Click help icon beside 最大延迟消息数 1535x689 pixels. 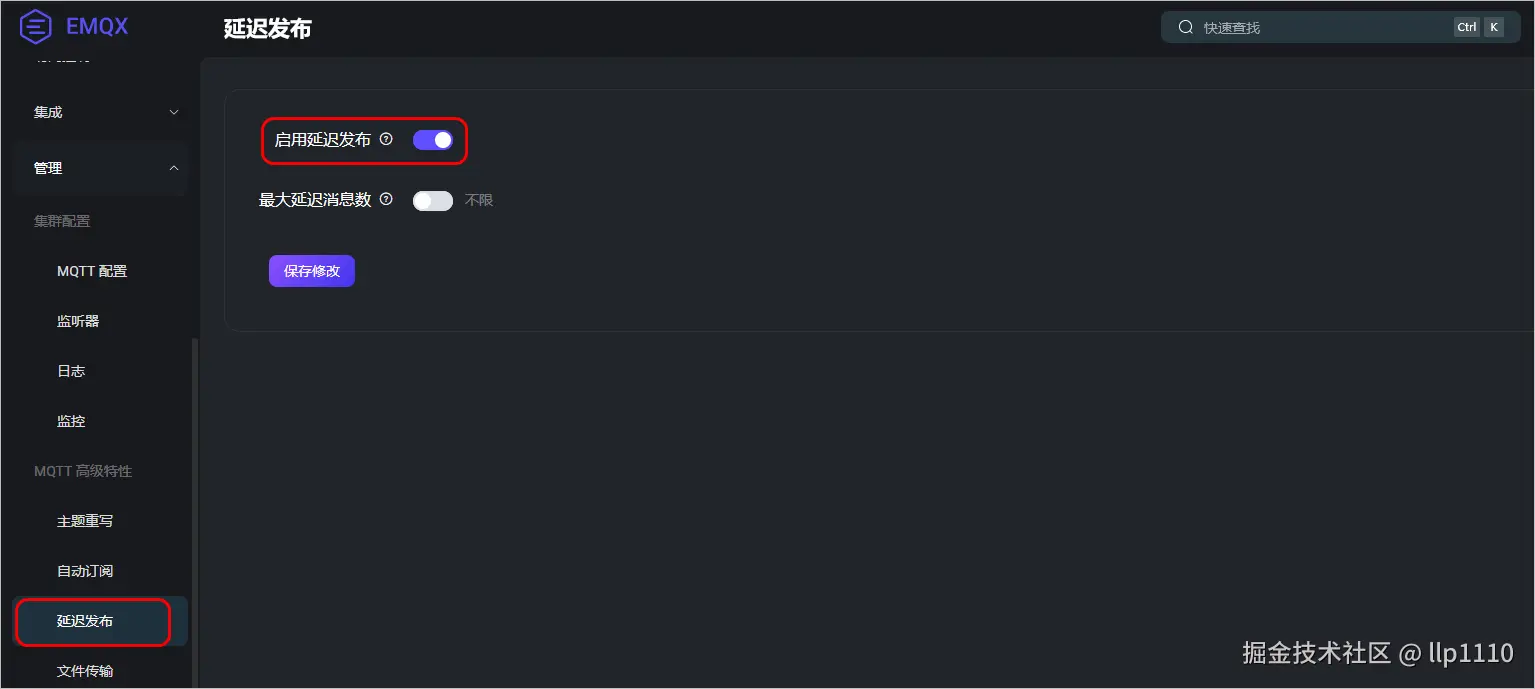pyautogui.click(x=386, y=200)
